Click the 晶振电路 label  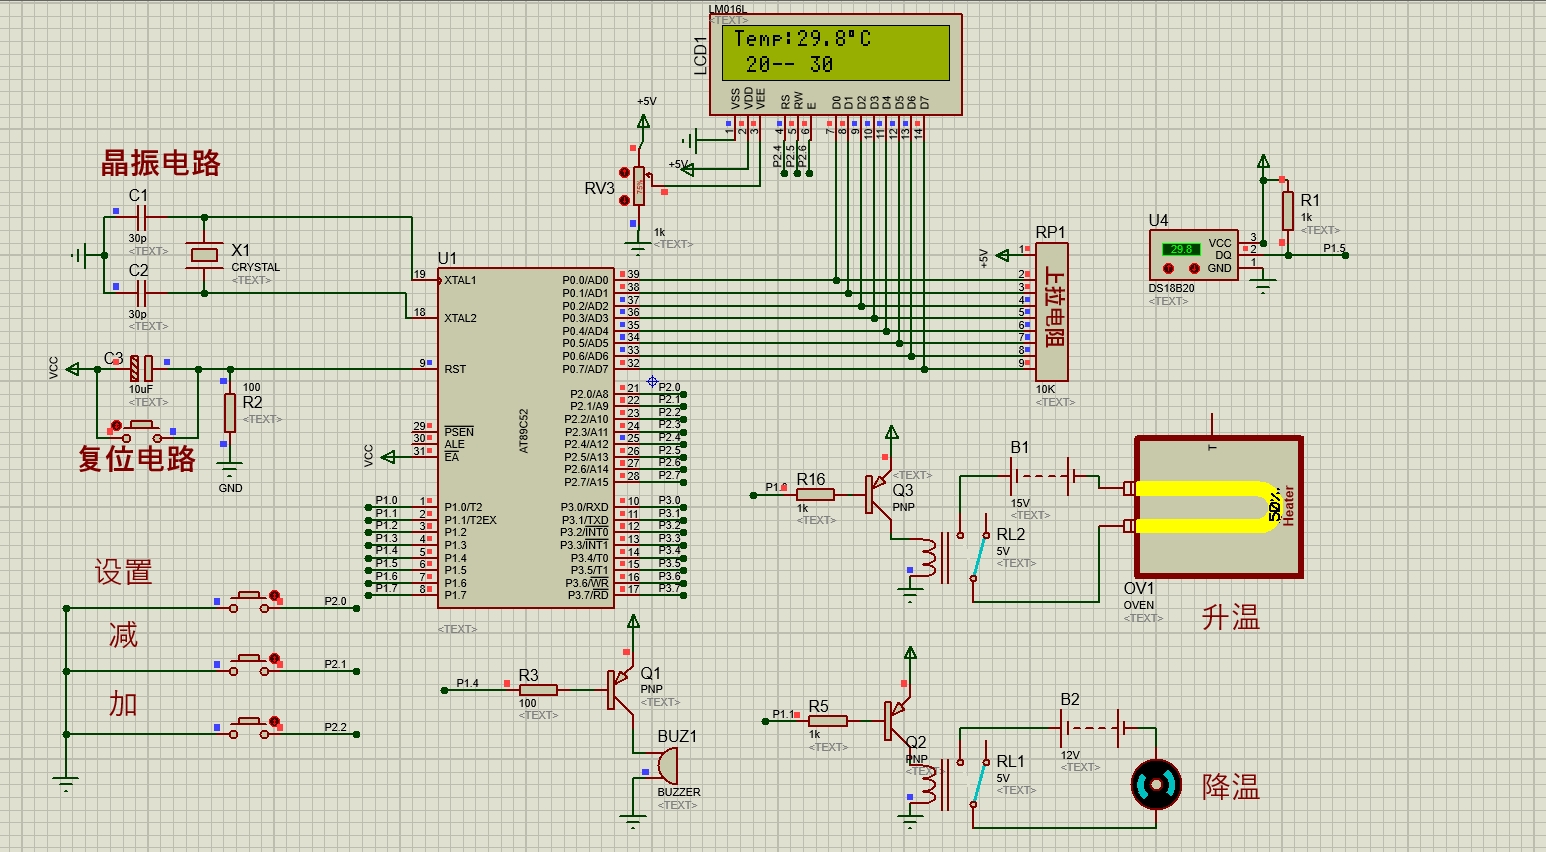[161, 164]
